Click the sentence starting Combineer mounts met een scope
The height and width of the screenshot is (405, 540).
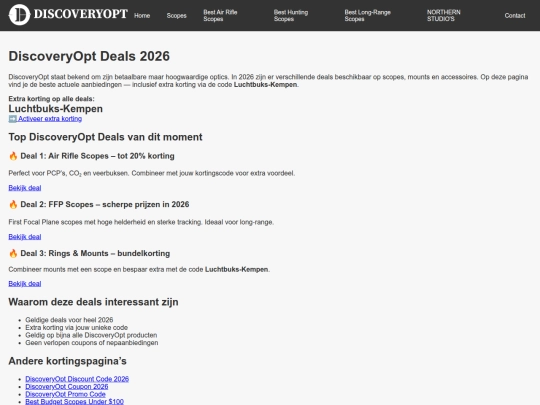139,269
